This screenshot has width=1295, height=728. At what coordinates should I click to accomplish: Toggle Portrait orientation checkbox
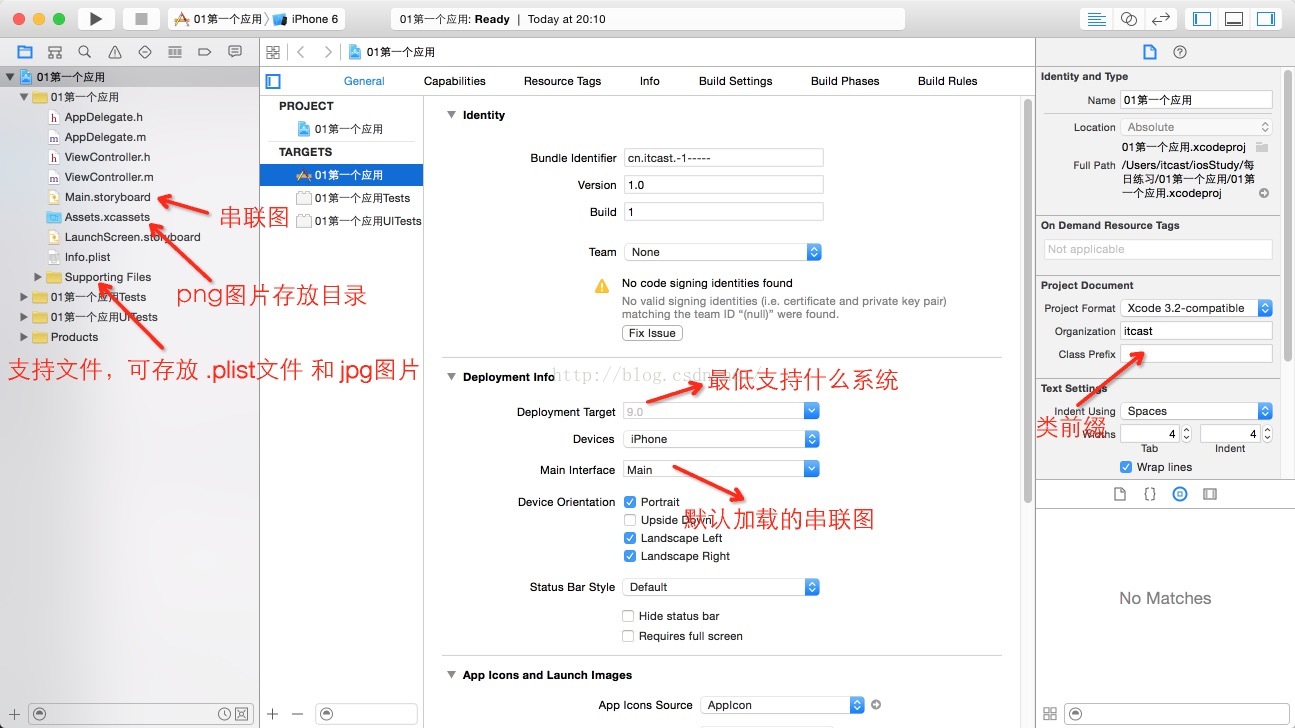[x=630, y=502]
